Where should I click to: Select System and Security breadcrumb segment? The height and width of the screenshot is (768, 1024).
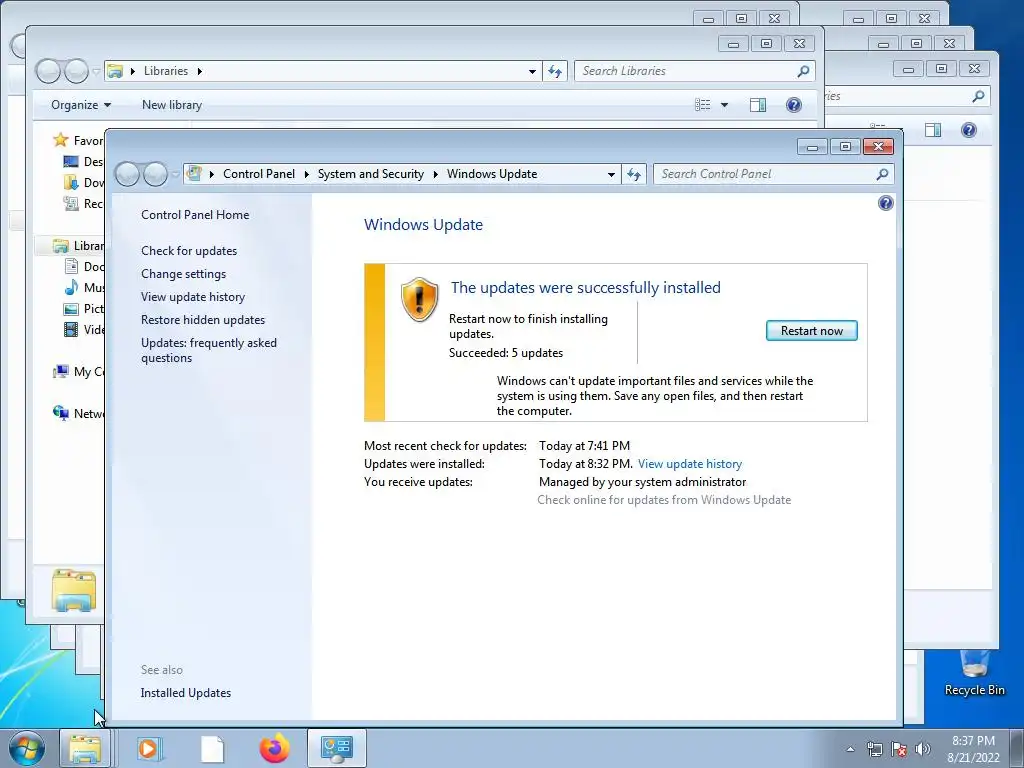tap(370, 174)
